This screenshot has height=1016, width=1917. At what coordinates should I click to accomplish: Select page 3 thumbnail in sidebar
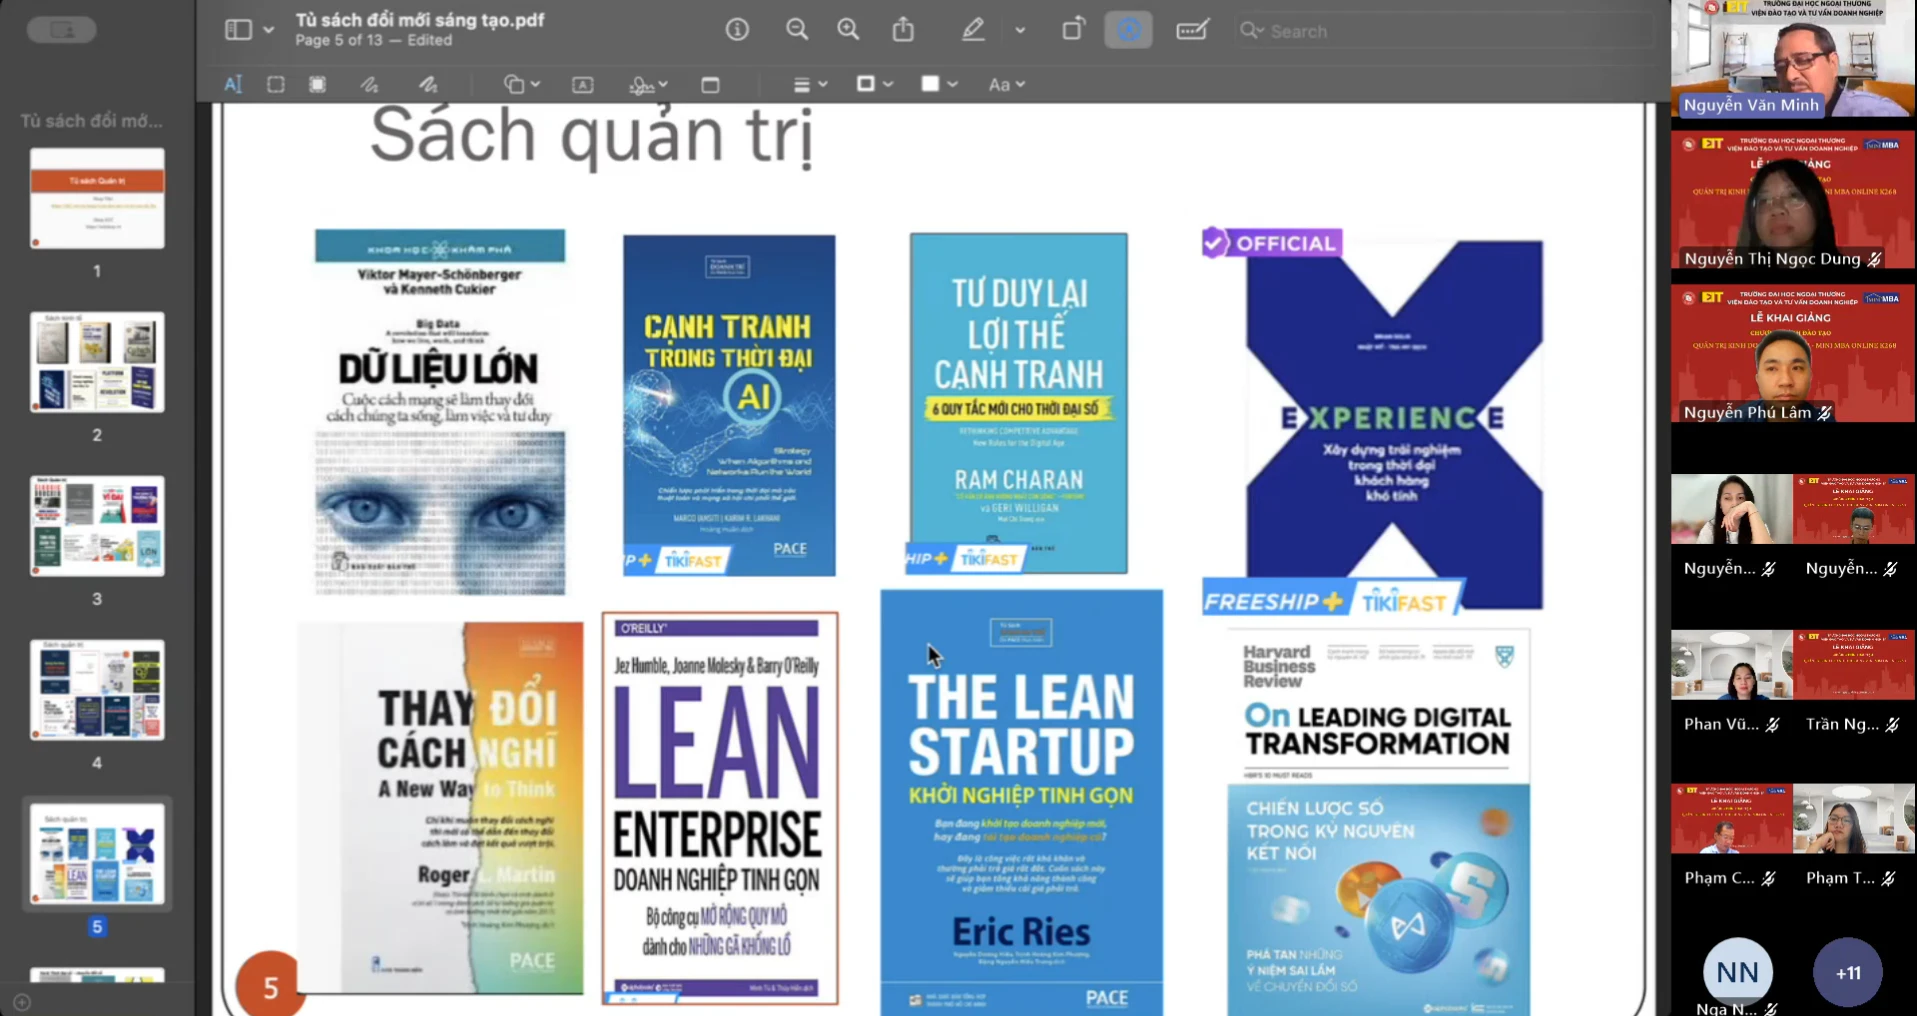[x=97, y=526]
